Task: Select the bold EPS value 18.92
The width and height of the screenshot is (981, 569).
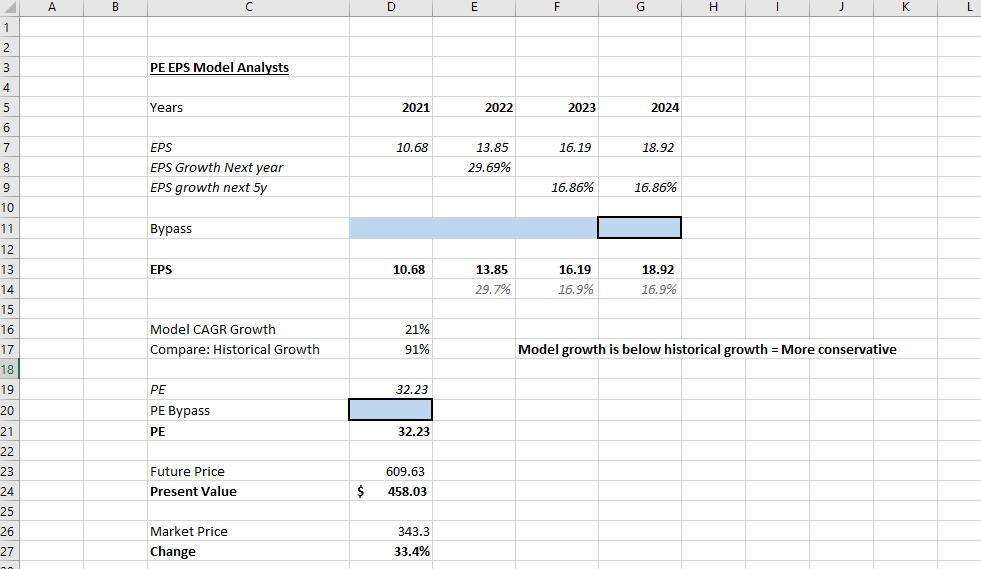Action: point(640,269)
